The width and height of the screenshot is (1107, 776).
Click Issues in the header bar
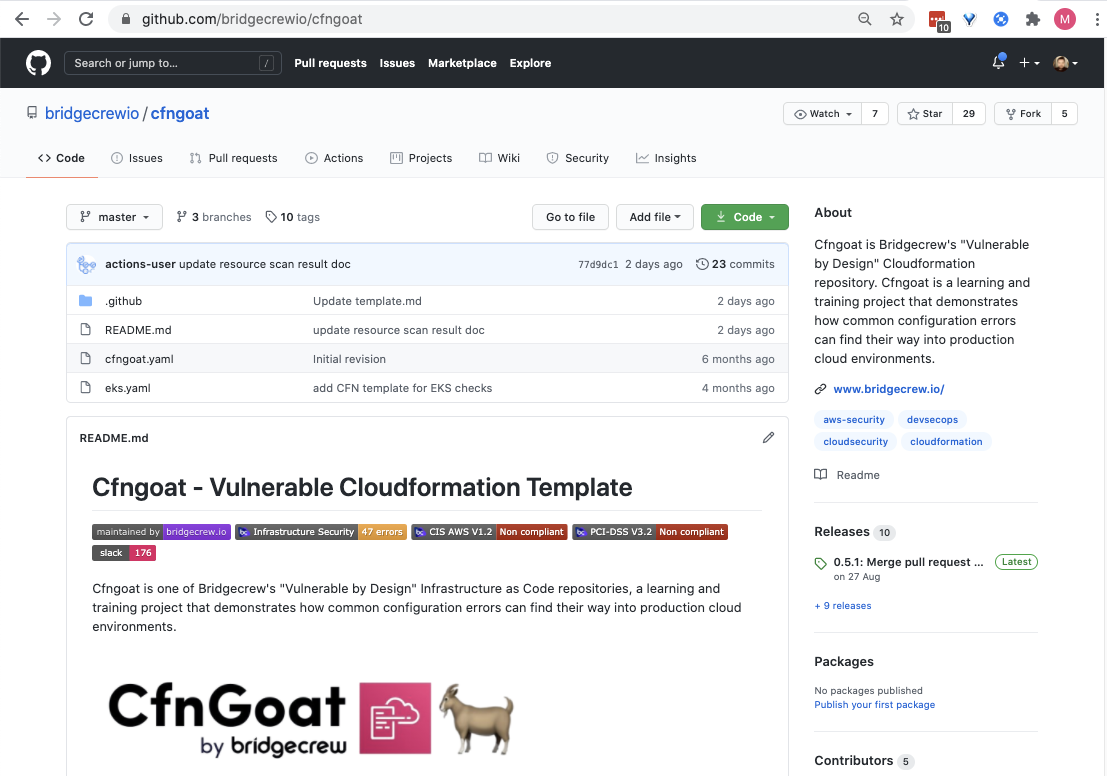(397, 63)
